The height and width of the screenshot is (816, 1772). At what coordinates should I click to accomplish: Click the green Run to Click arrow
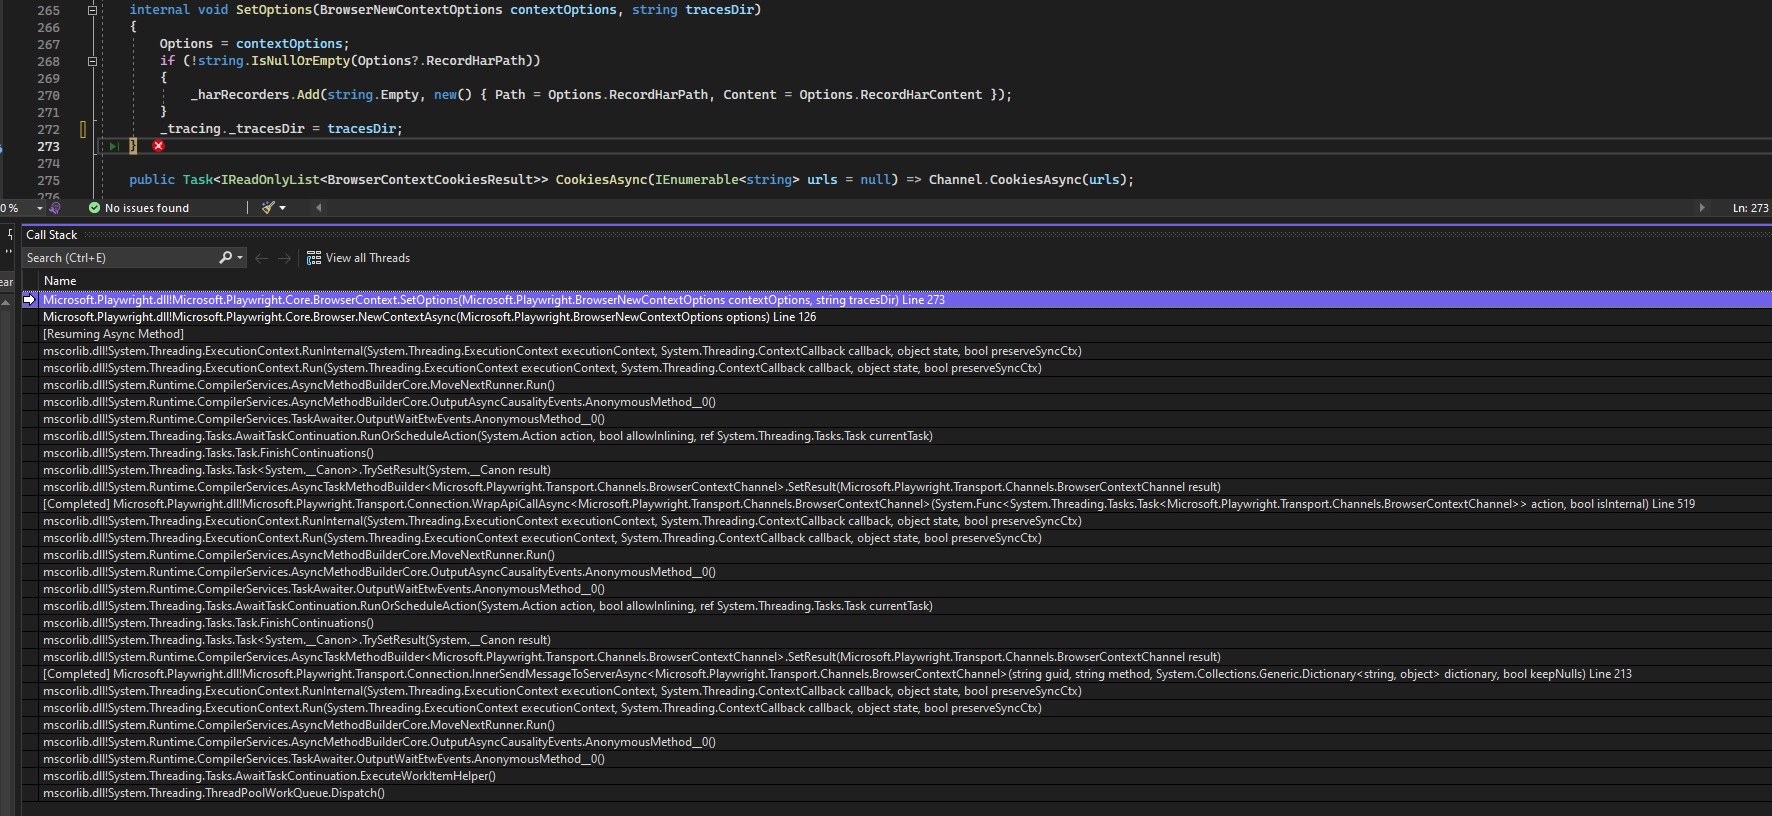(x=113, y=146)
